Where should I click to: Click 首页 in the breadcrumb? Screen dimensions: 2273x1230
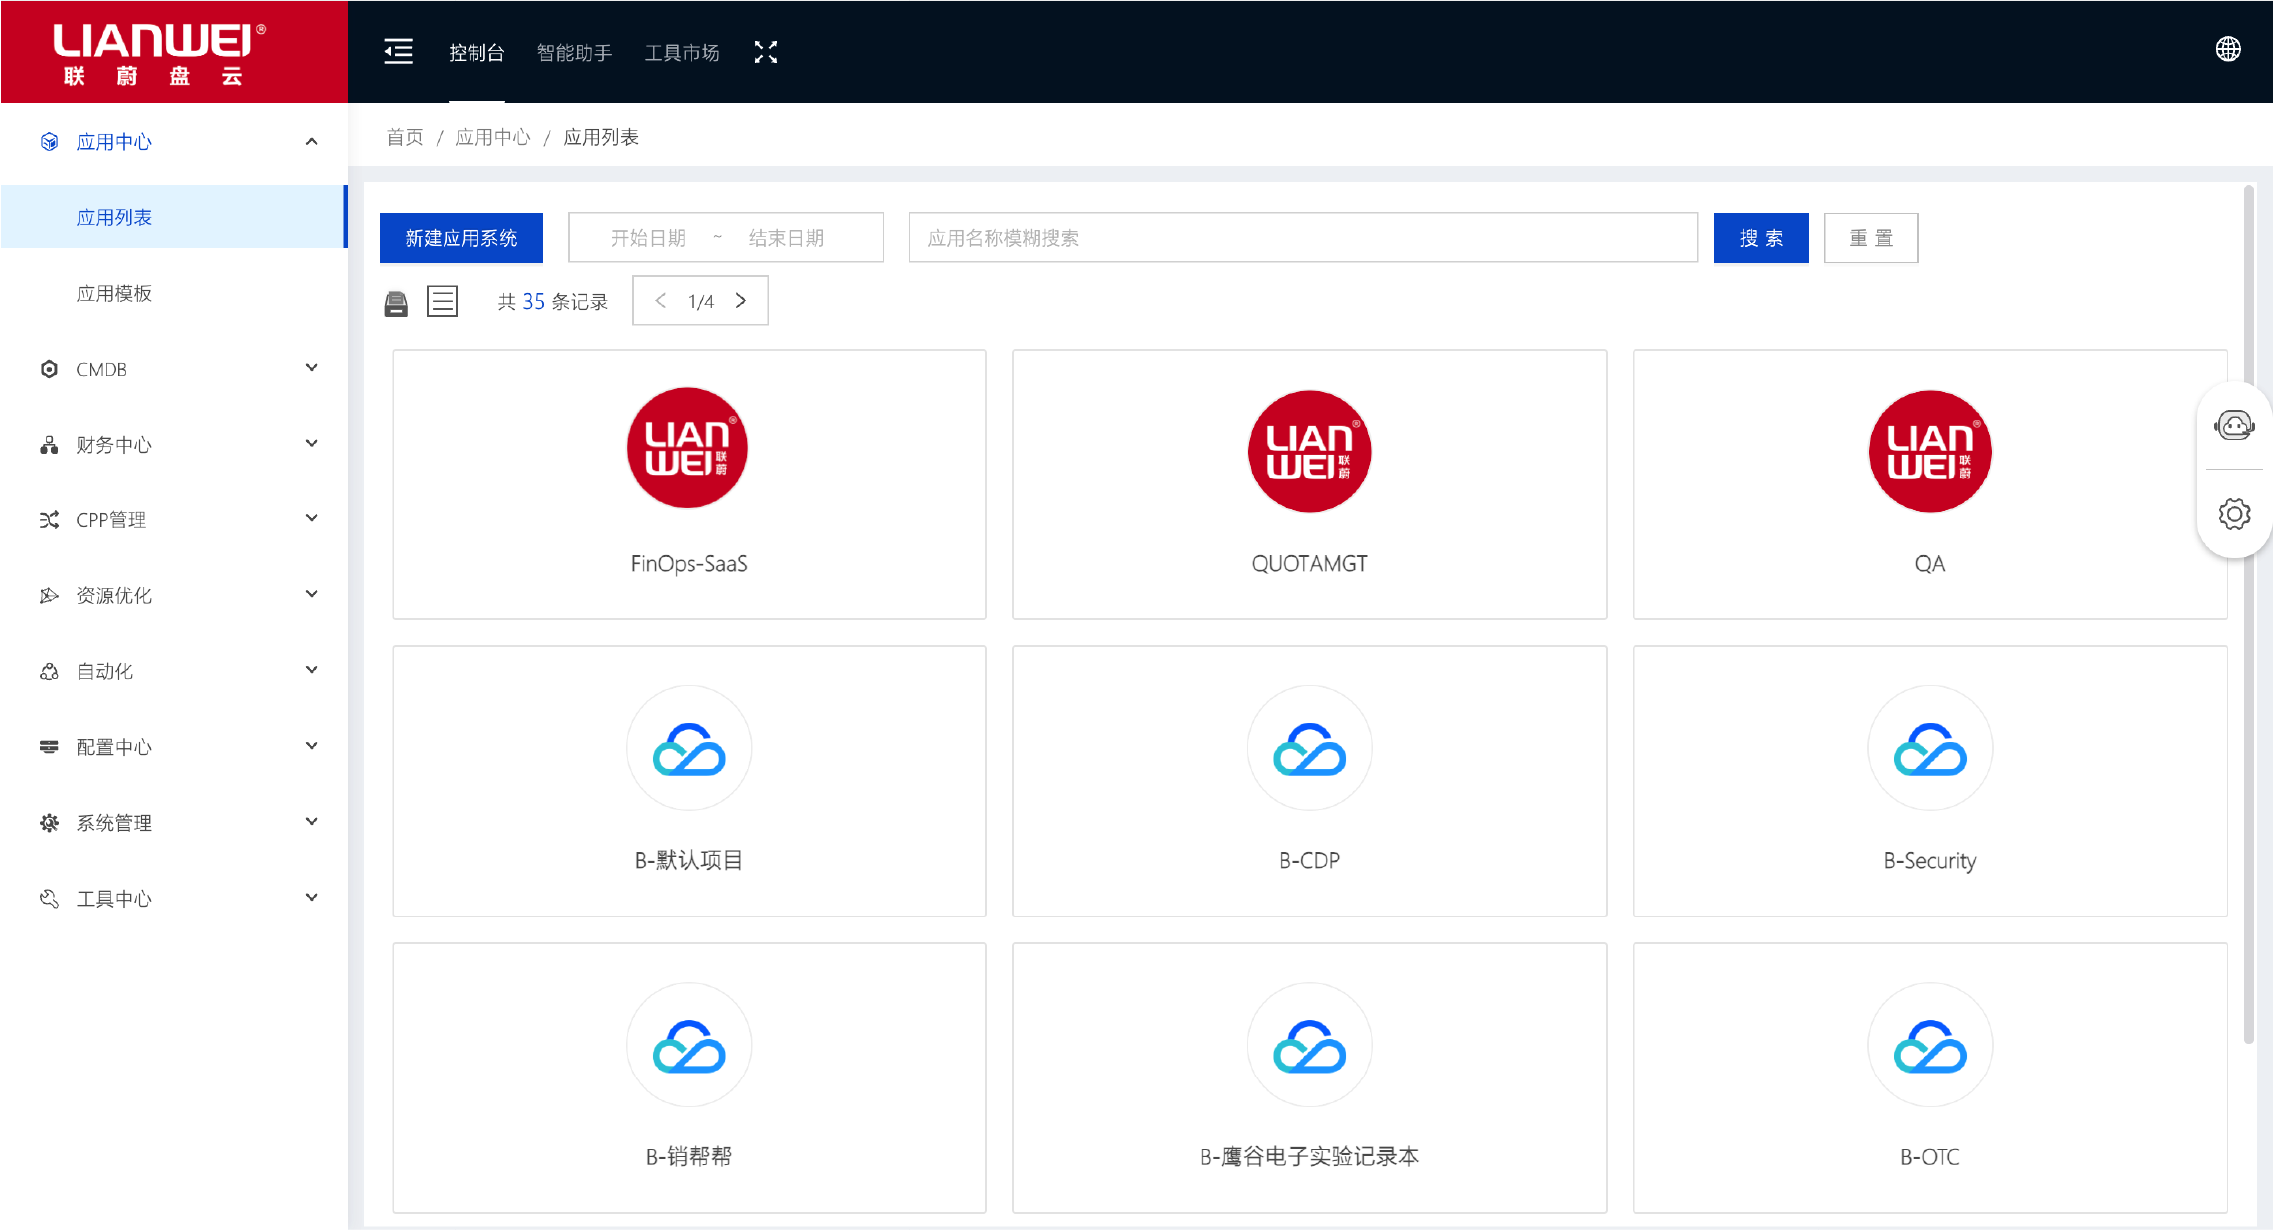pyautogui.click(x=405, y=137)
